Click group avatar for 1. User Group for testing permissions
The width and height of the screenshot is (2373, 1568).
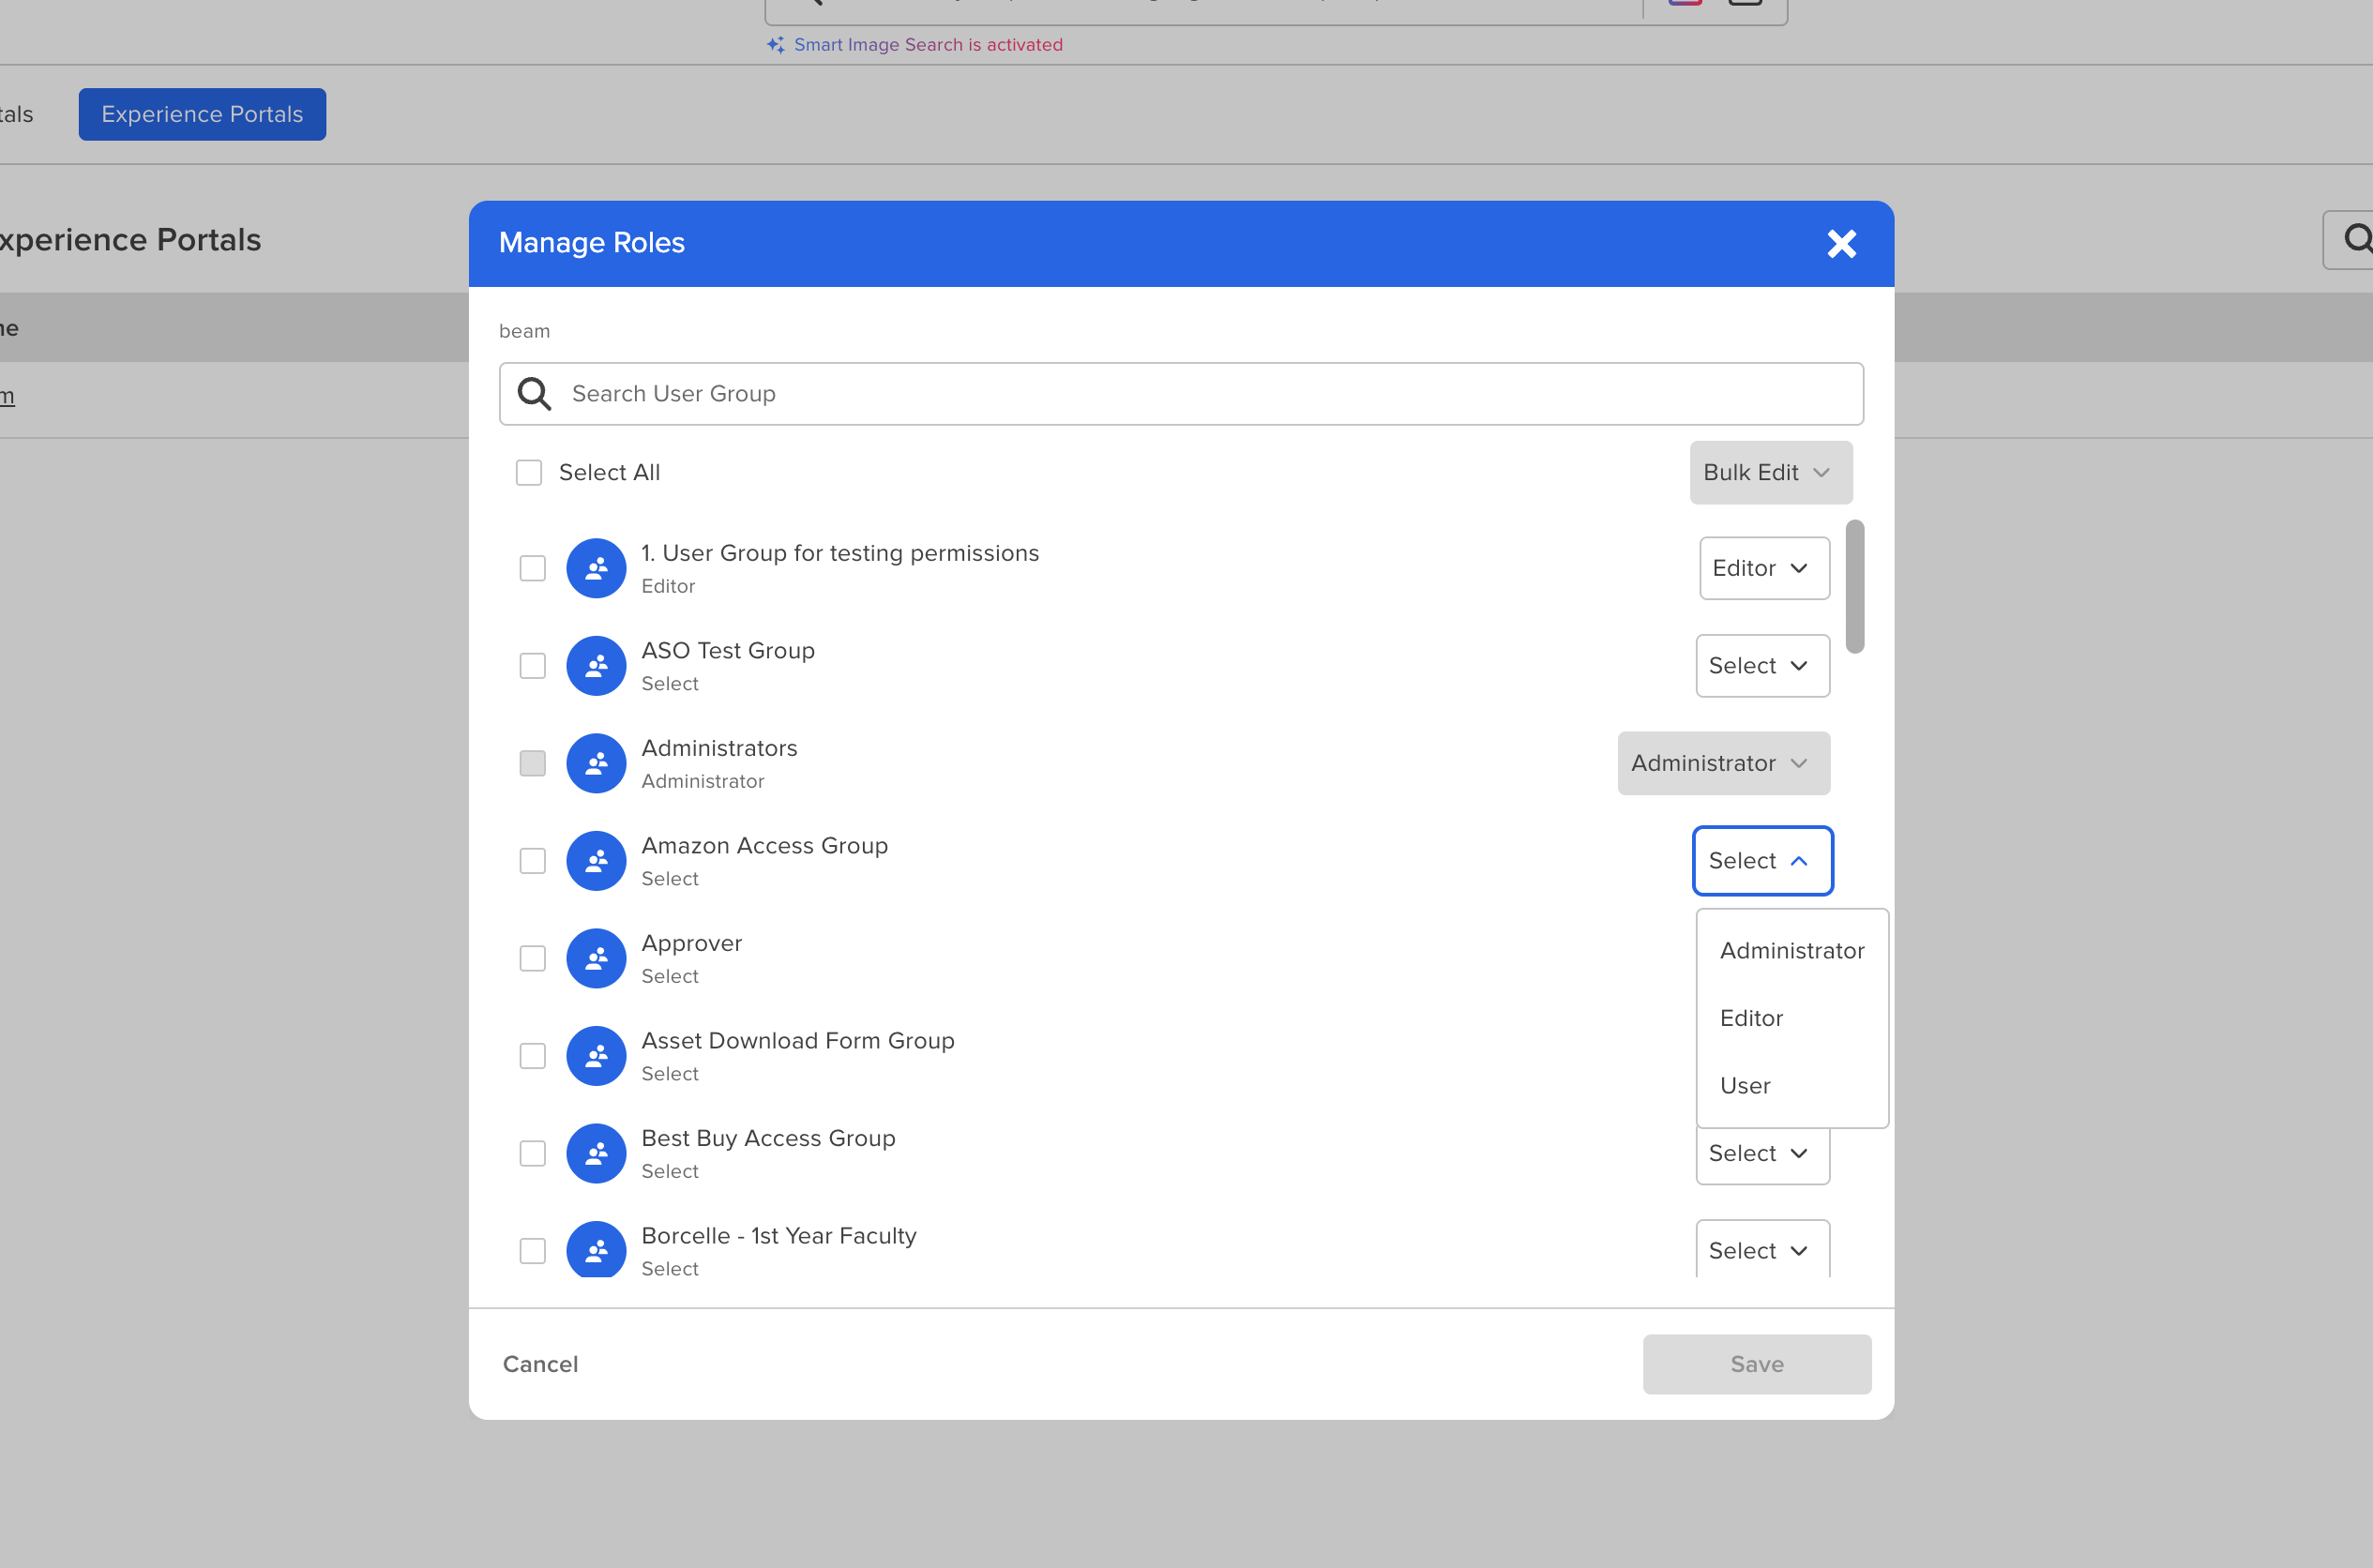596,569
